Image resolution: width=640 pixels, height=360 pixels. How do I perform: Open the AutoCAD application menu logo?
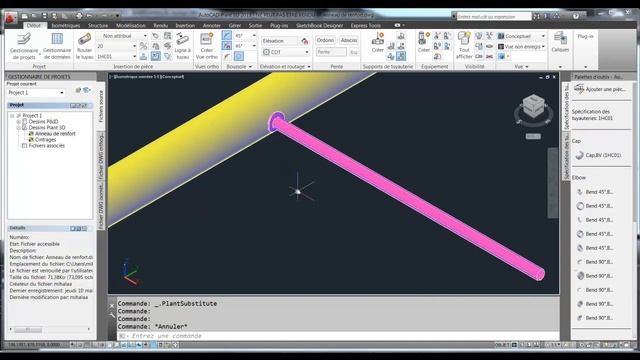(x=10, y=18)
